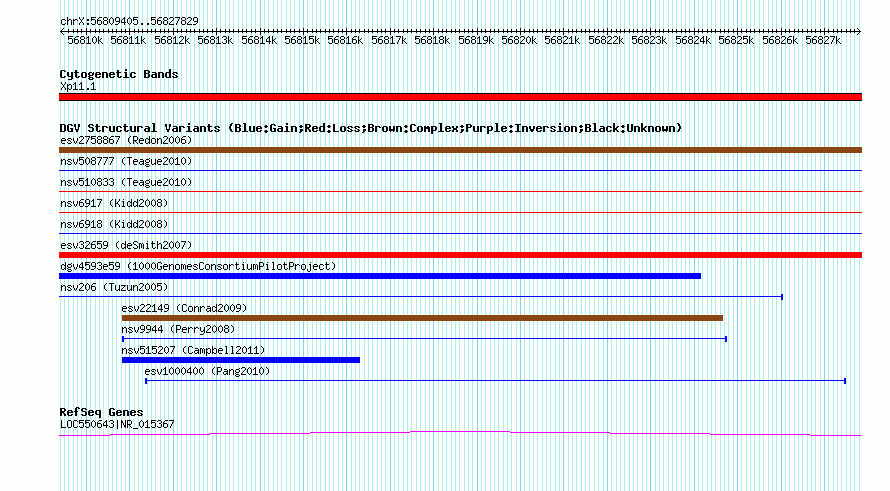The width and height of the screenshot is (890, 491).
Task: Click the 56817k ruler tick label
Action: [389, 41]
